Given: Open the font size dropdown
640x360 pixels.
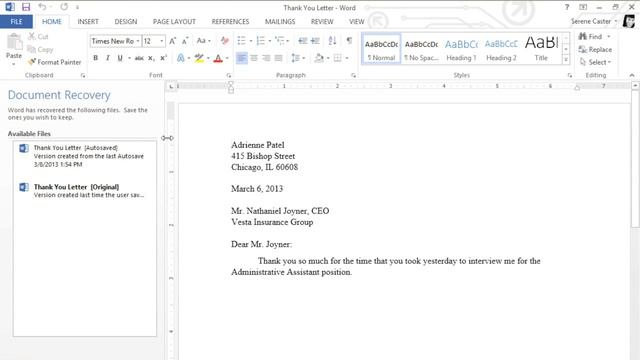Looking at the screenshot, I should [x=162, y=41].
